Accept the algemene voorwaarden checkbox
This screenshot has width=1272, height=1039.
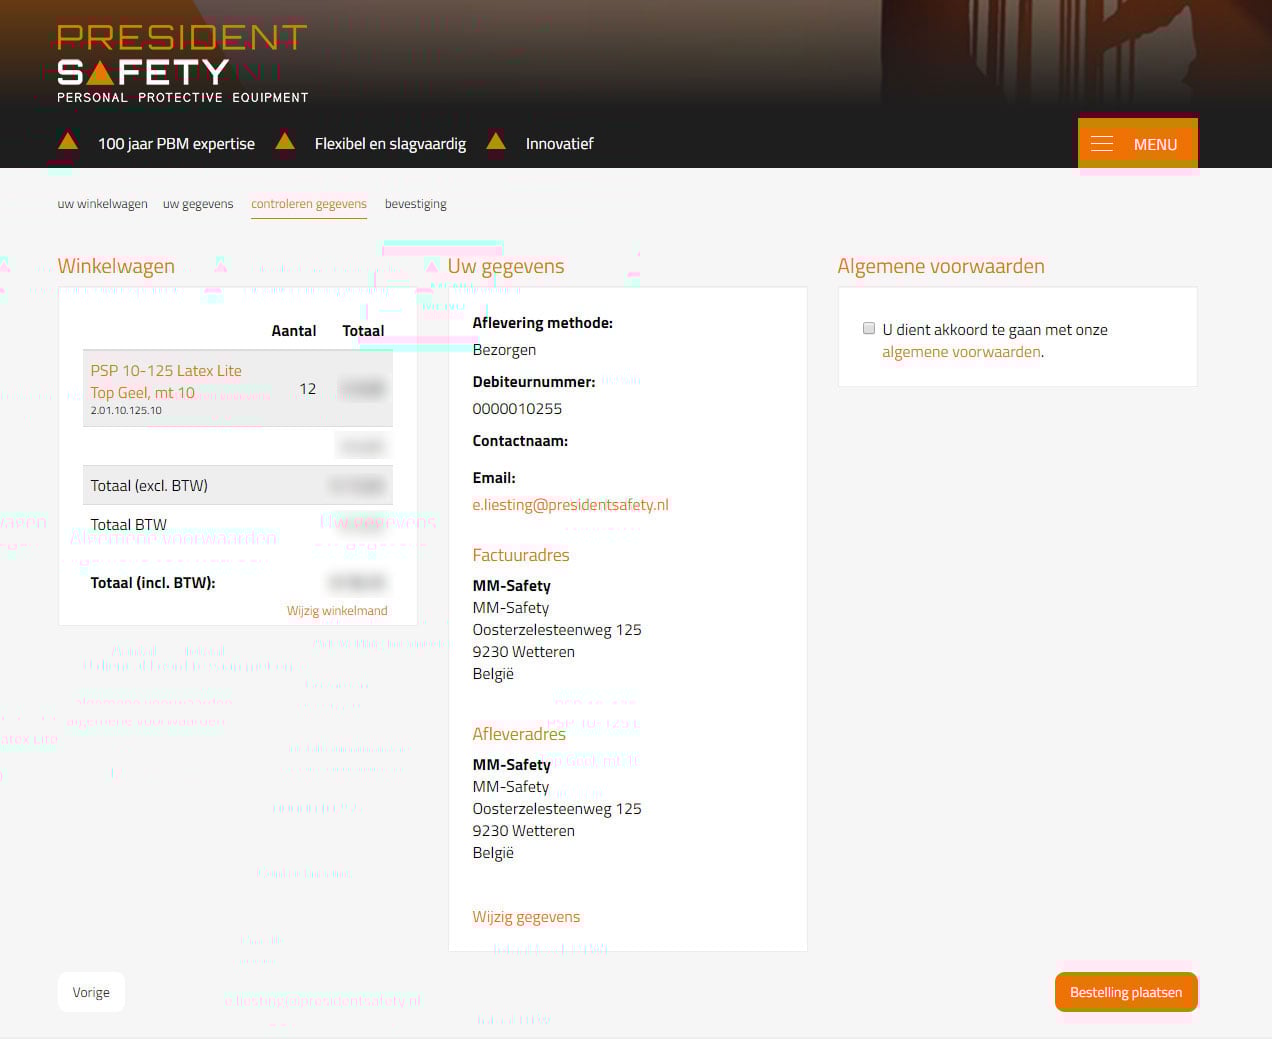(869, 328)
